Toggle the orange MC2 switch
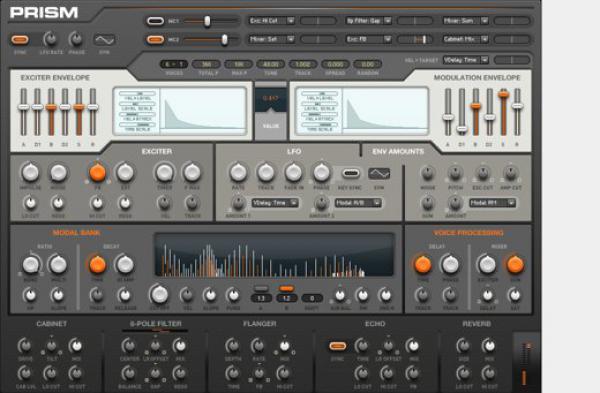The height and width of the screenshot is (393, 600). 155,39
